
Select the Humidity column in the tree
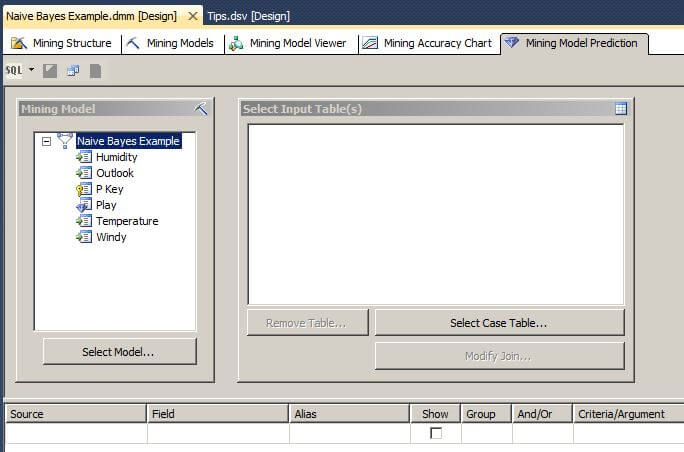[x=116, y=157]
